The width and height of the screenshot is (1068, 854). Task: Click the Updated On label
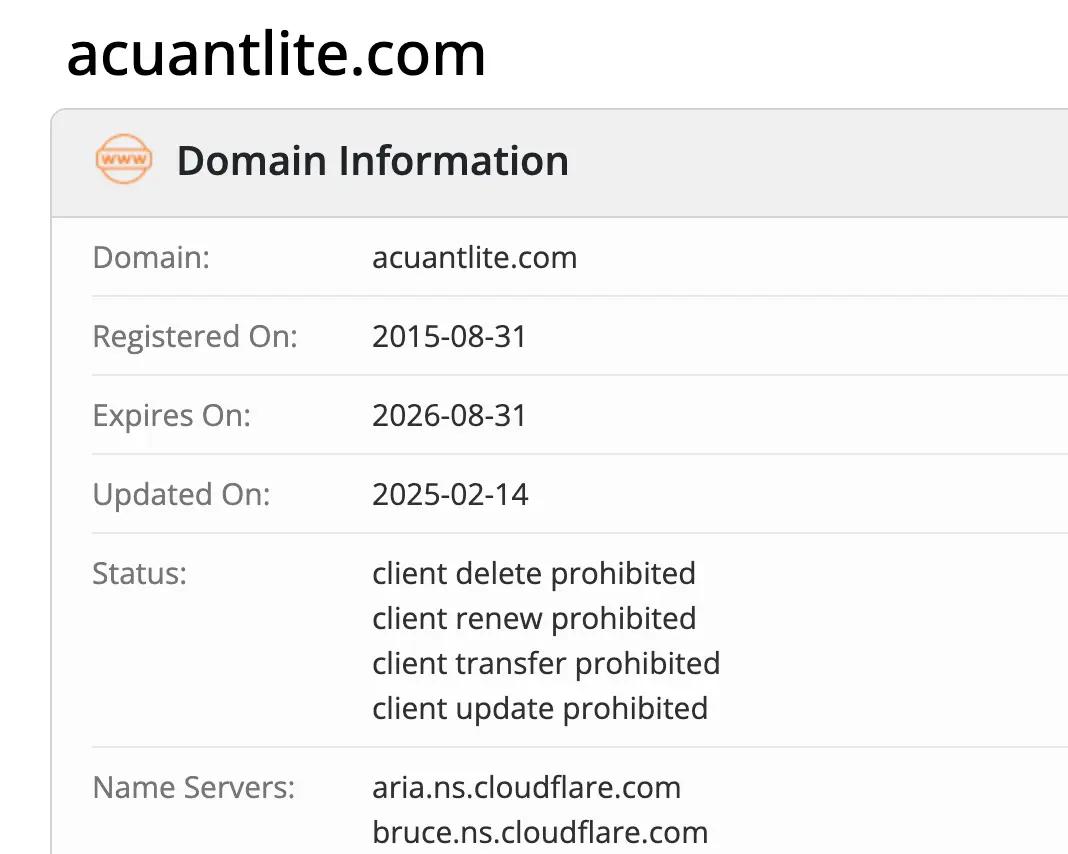click(x=181, y=494)
